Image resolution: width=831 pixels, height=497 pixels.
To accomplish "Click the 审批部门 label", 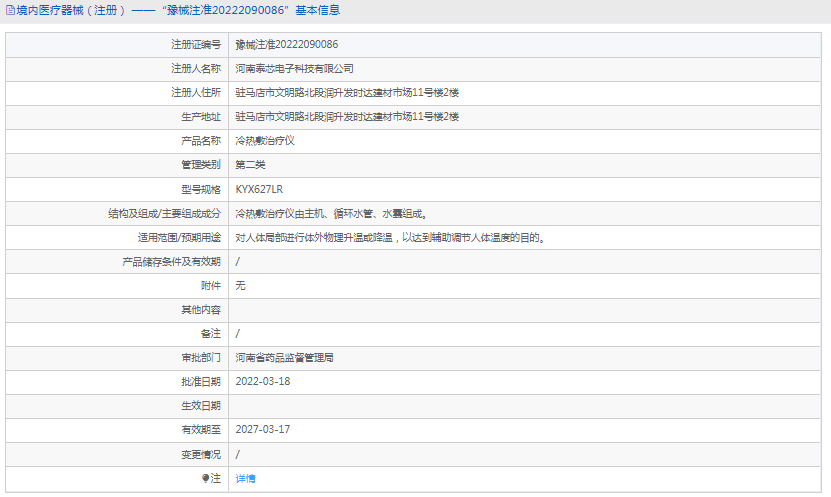I will point(201,358).
